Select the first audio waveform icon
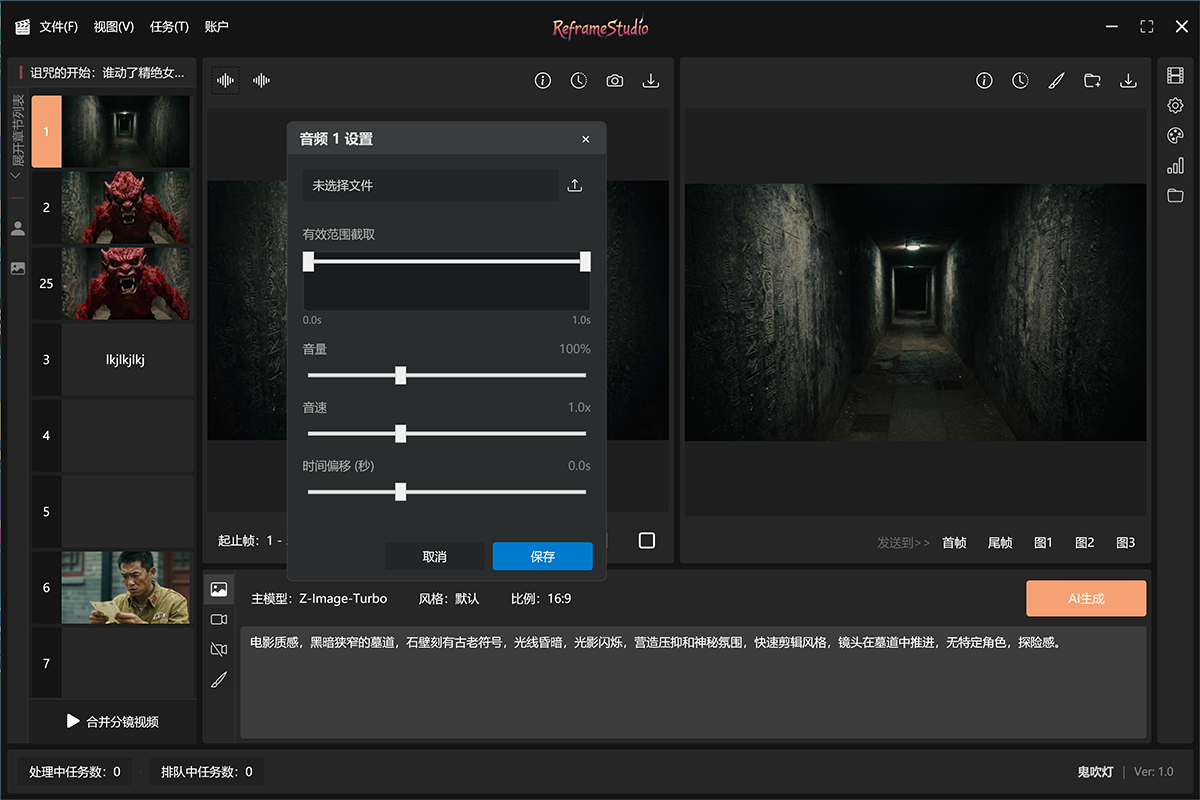Screen dimensions: 1200x800 [226, 81]
